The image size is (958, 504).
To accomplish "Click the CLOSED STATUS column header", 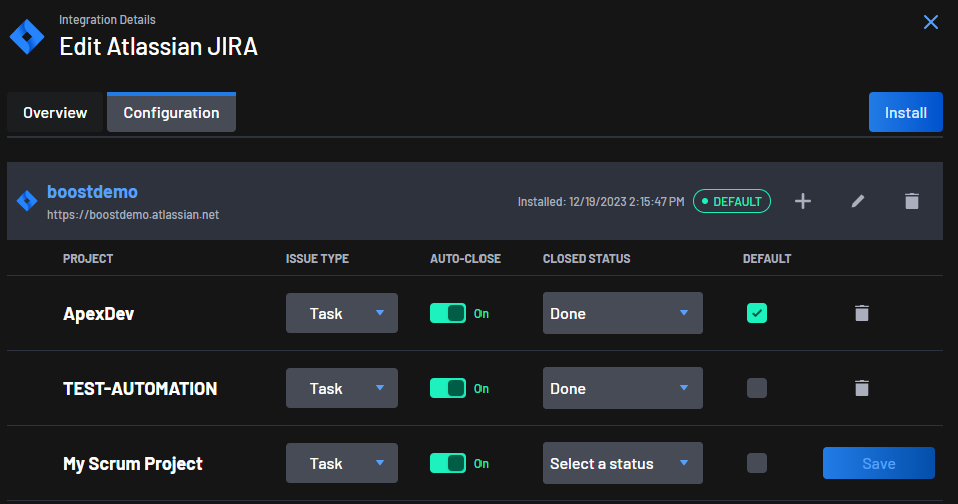I will (587, 258).
